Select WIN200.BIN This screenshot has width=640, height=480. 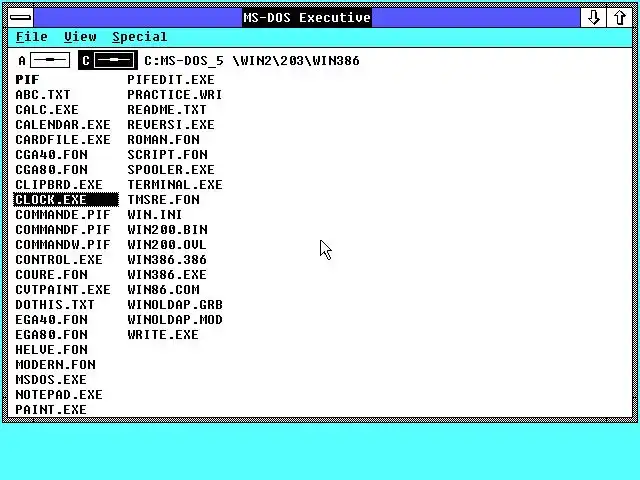point(167,230)
